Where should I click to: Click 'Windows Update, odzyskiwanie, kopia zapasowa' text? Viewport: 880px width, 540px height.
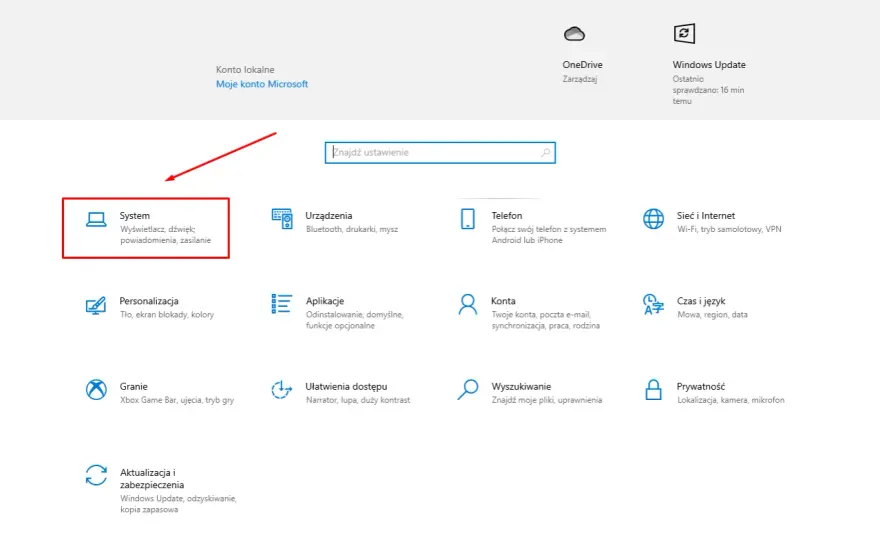click(x=178, y=504)
